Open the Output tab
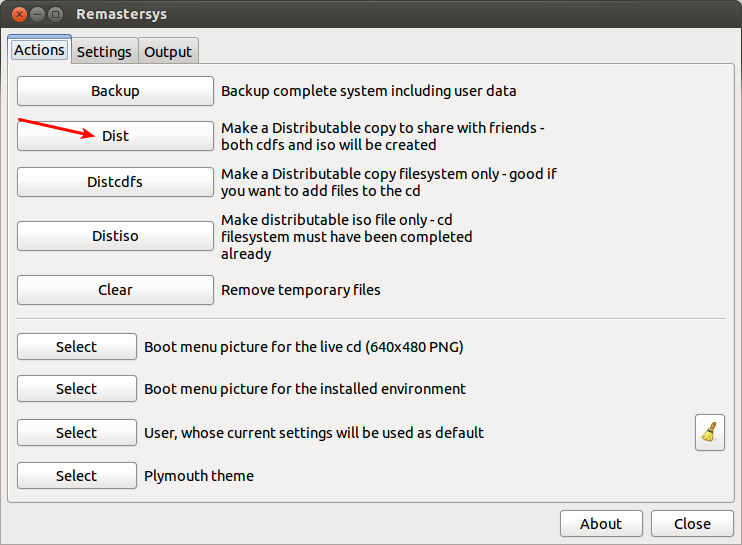Screen dimensions: 742x545 [168, 51]
